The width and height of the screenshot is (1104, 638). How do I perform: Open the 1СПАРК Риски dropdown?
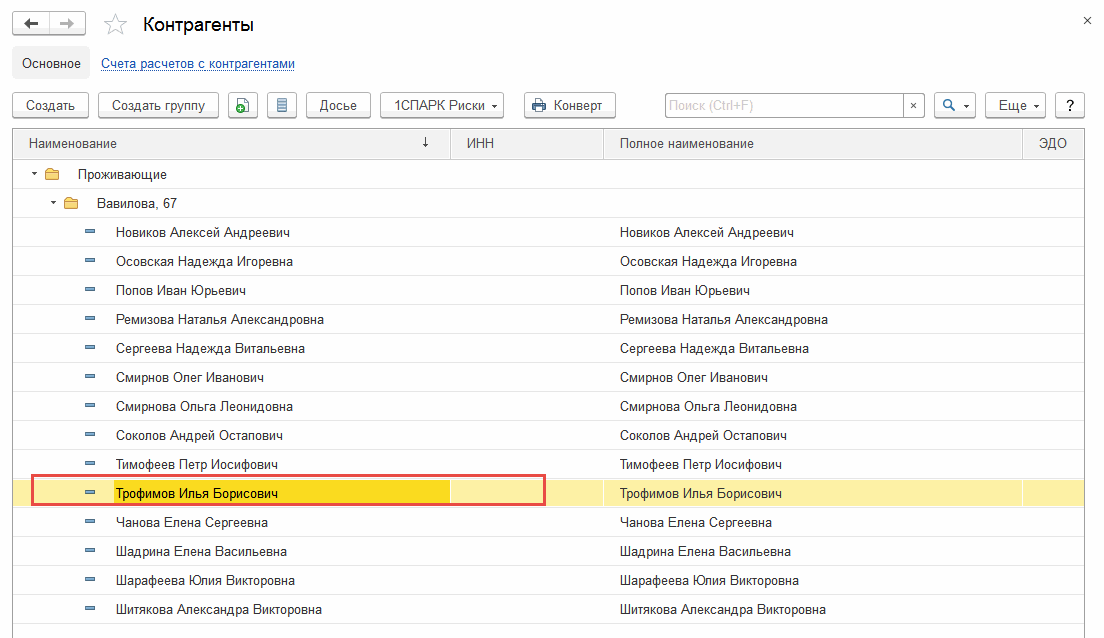(x=441, y=105)
